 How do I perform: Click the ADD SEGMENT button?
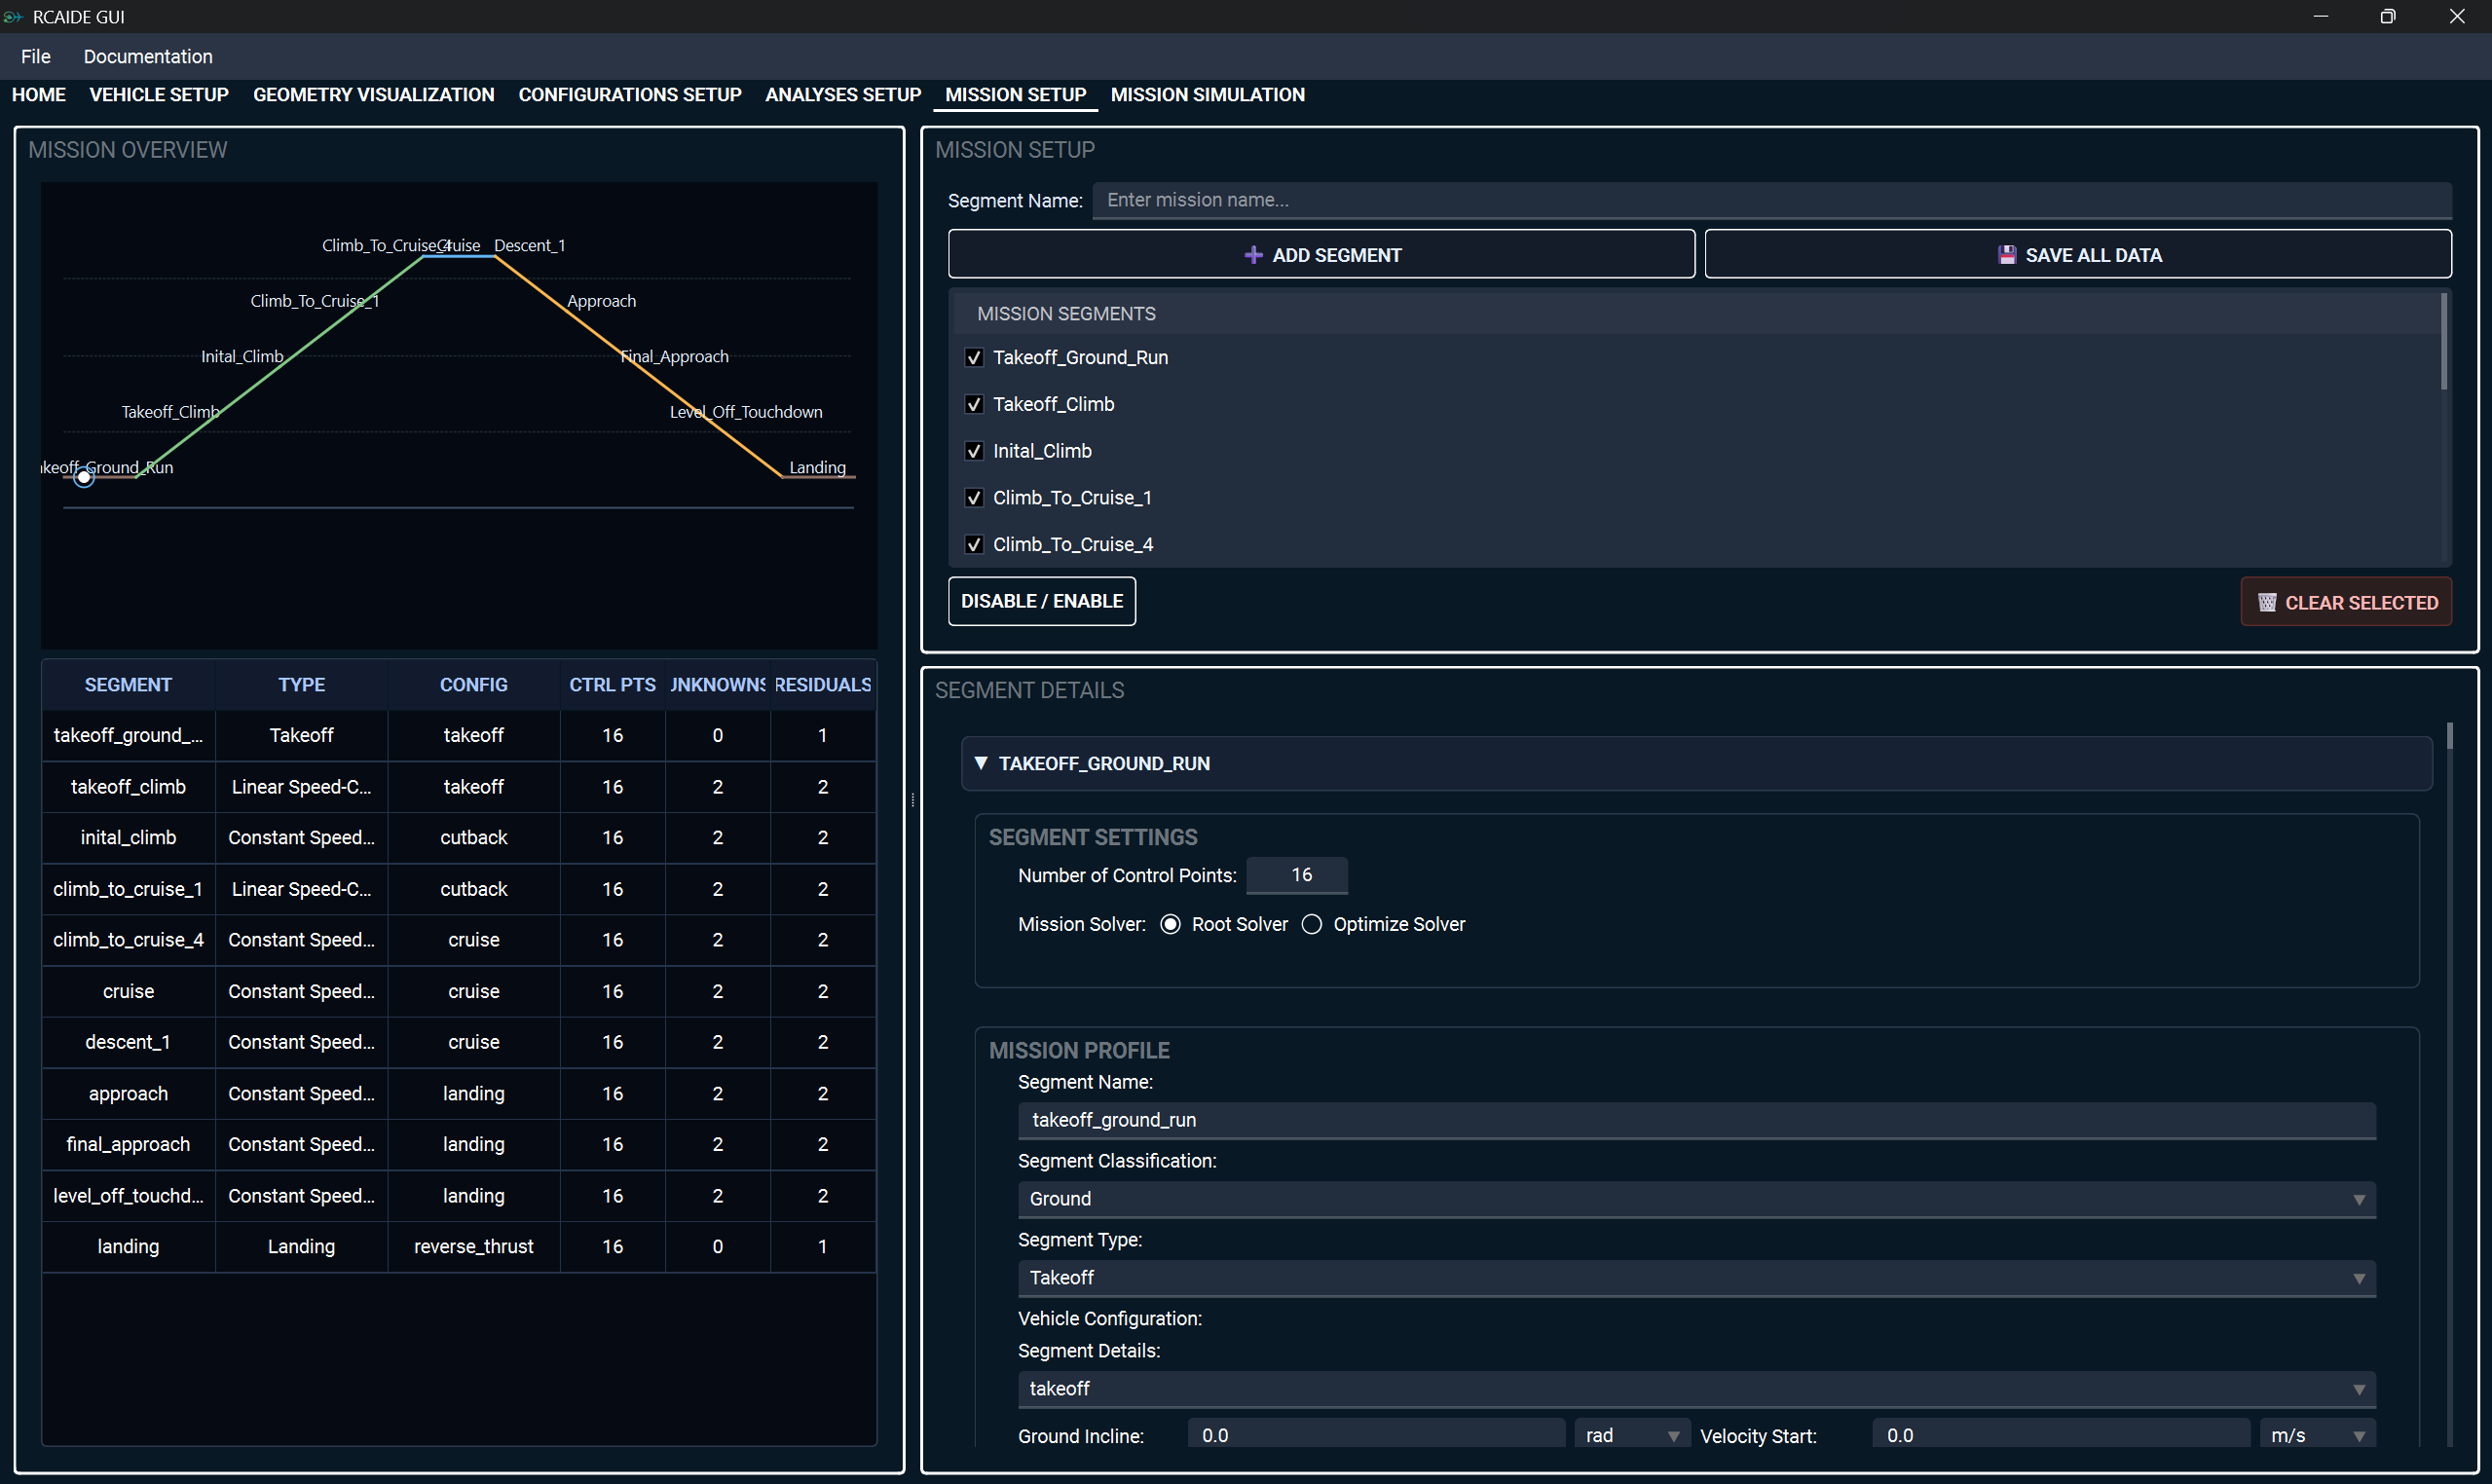[1321, 254]
